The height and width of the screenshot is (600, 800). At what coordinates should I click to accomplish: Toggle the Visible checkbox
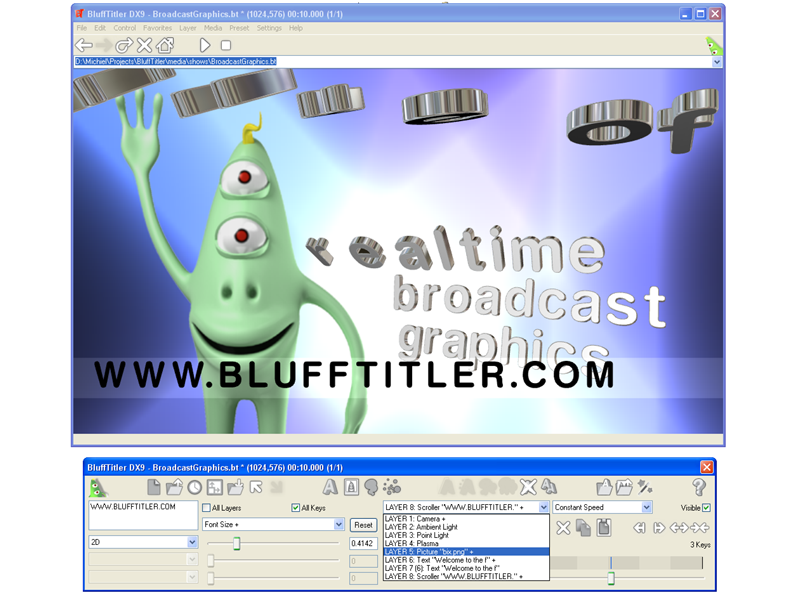coord(706,508)
